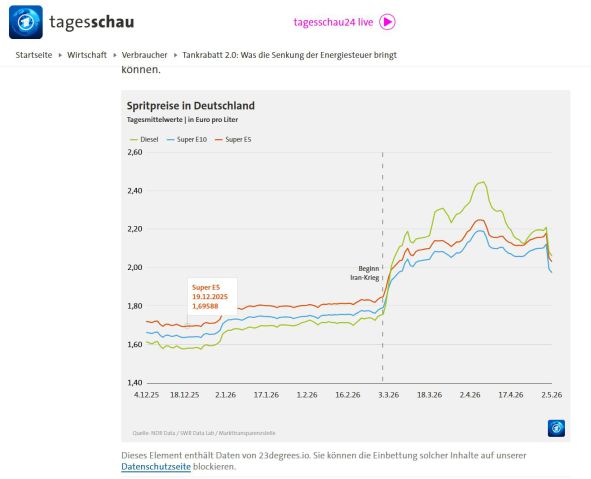Click the Tankrabatt 2.0 breadcrumb title
The width and height of the screenshot is (591, 479).
[x=289, y=55]
